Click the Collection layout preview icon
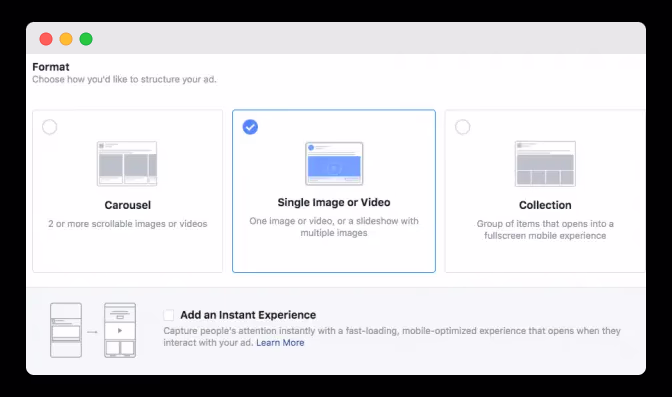The image size is (672, 397). click(545, 164)
